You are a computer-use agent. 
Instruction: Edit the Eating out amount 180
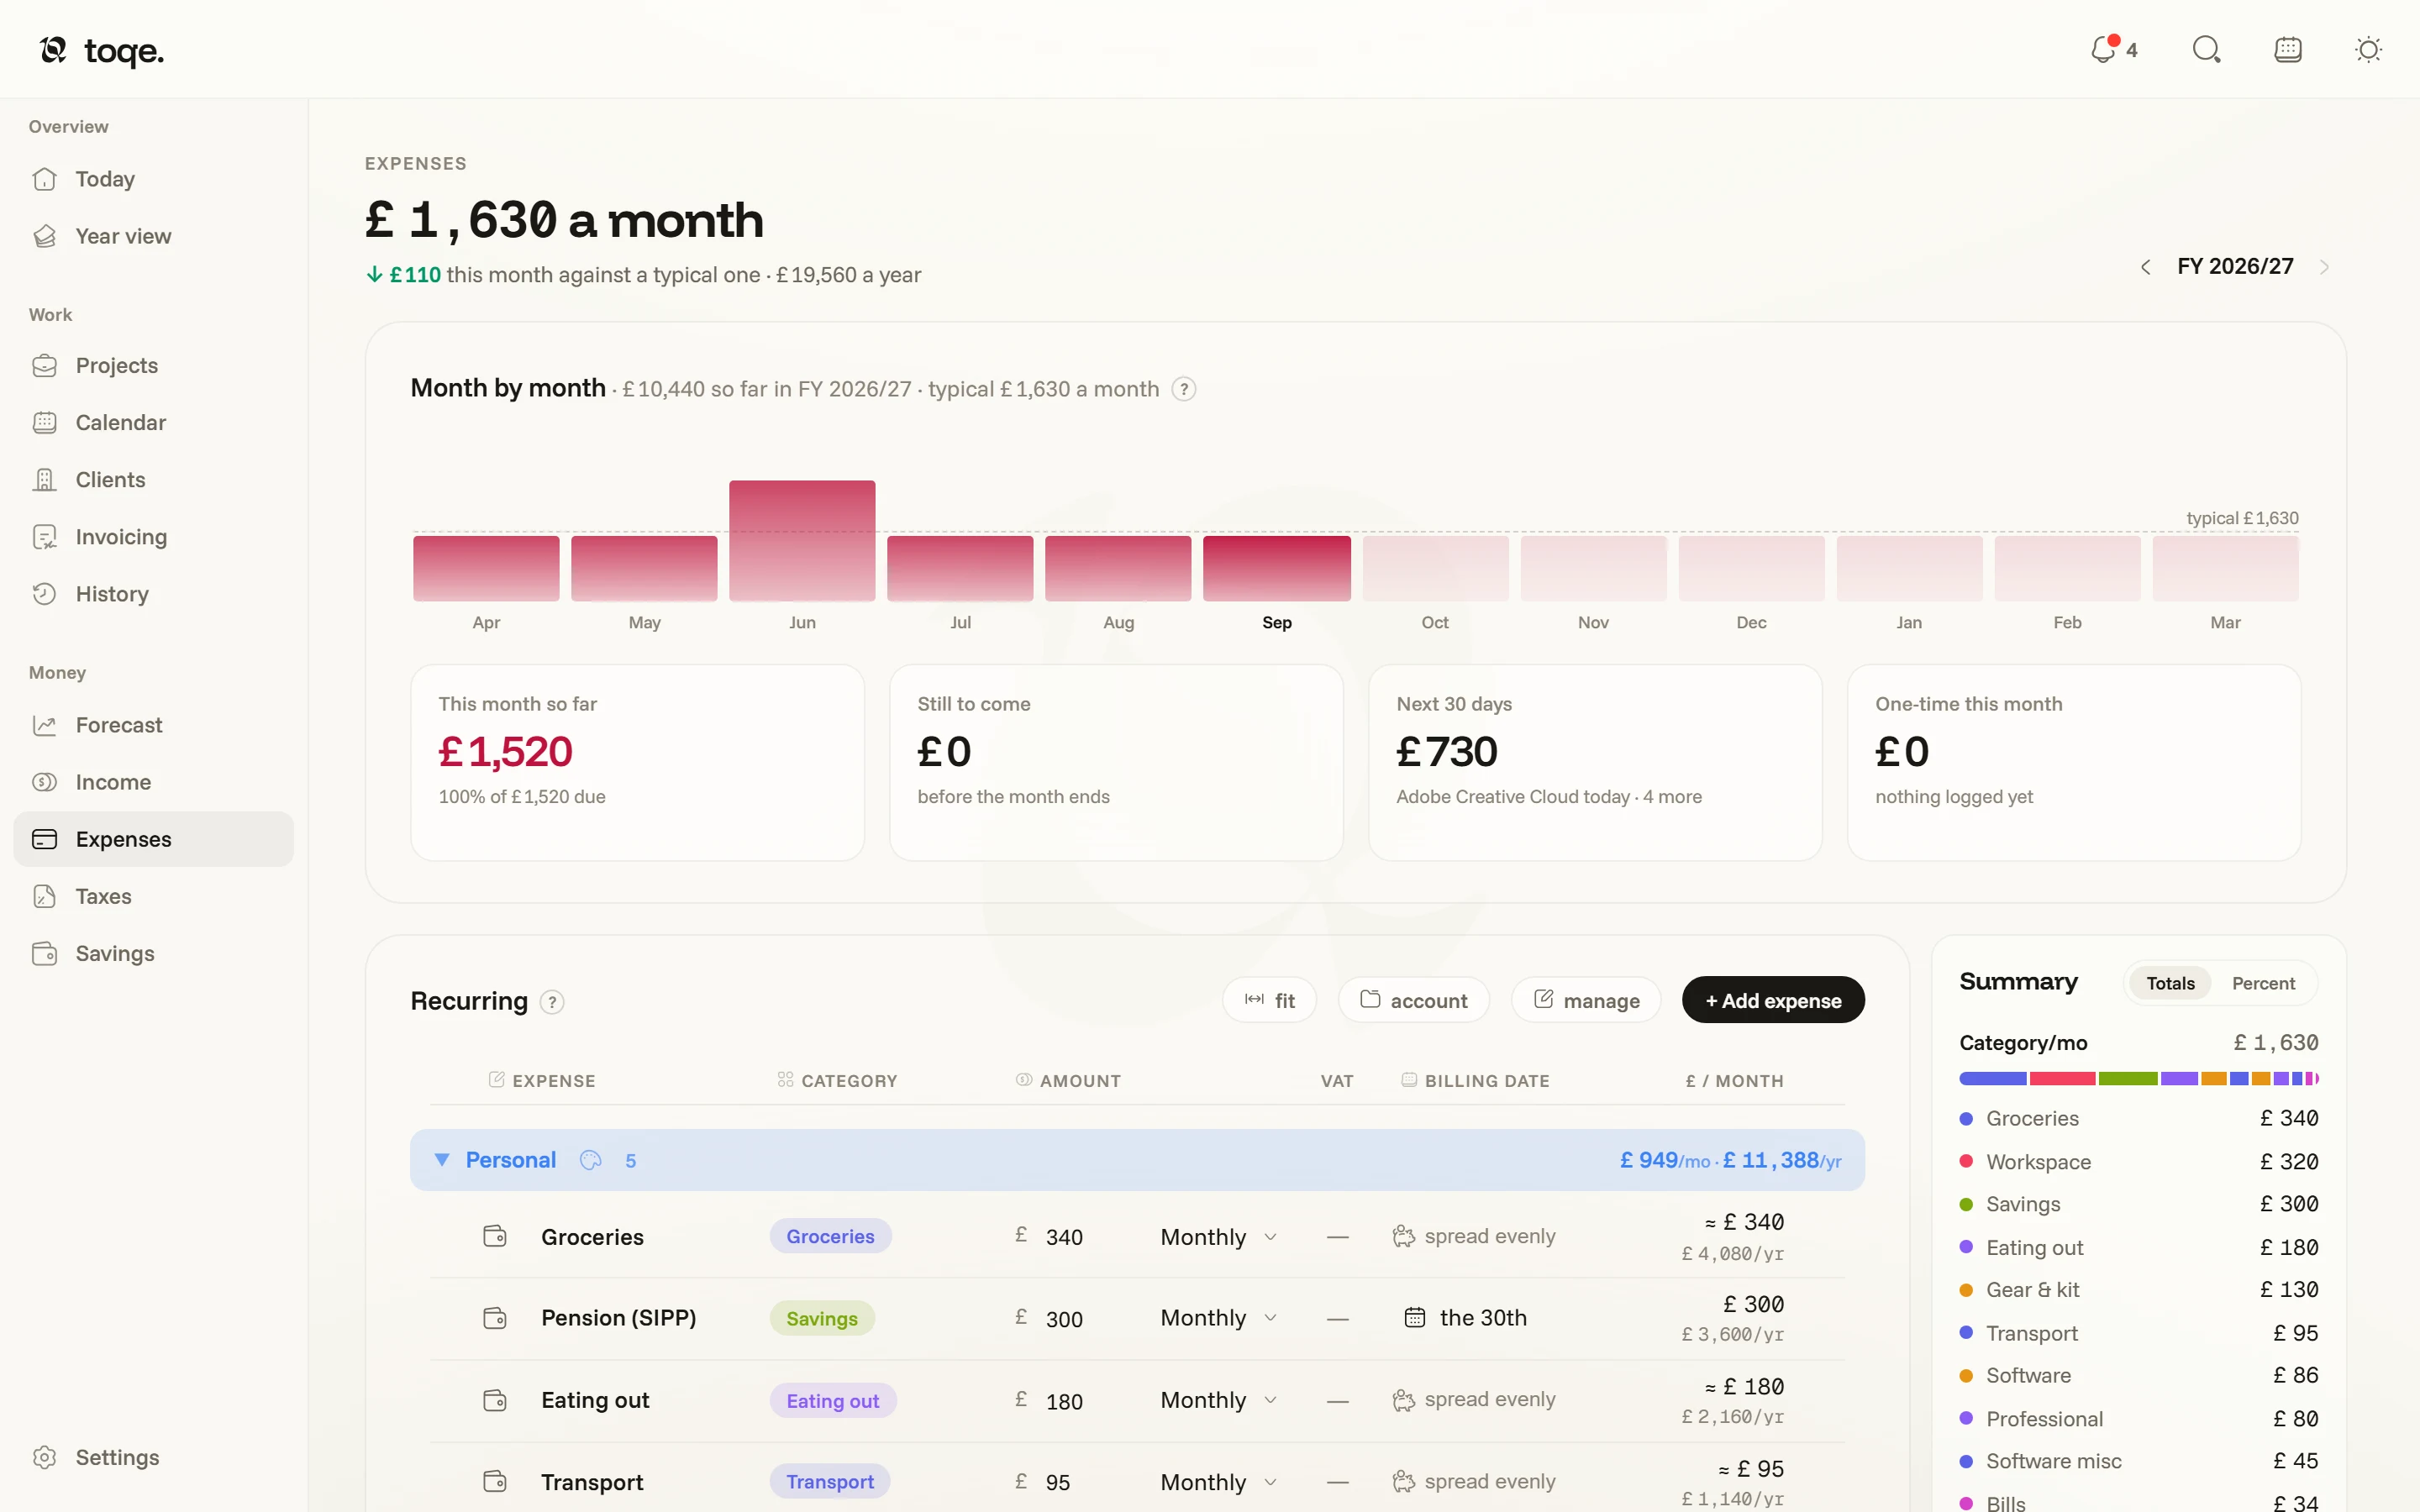(1064, 1401)
